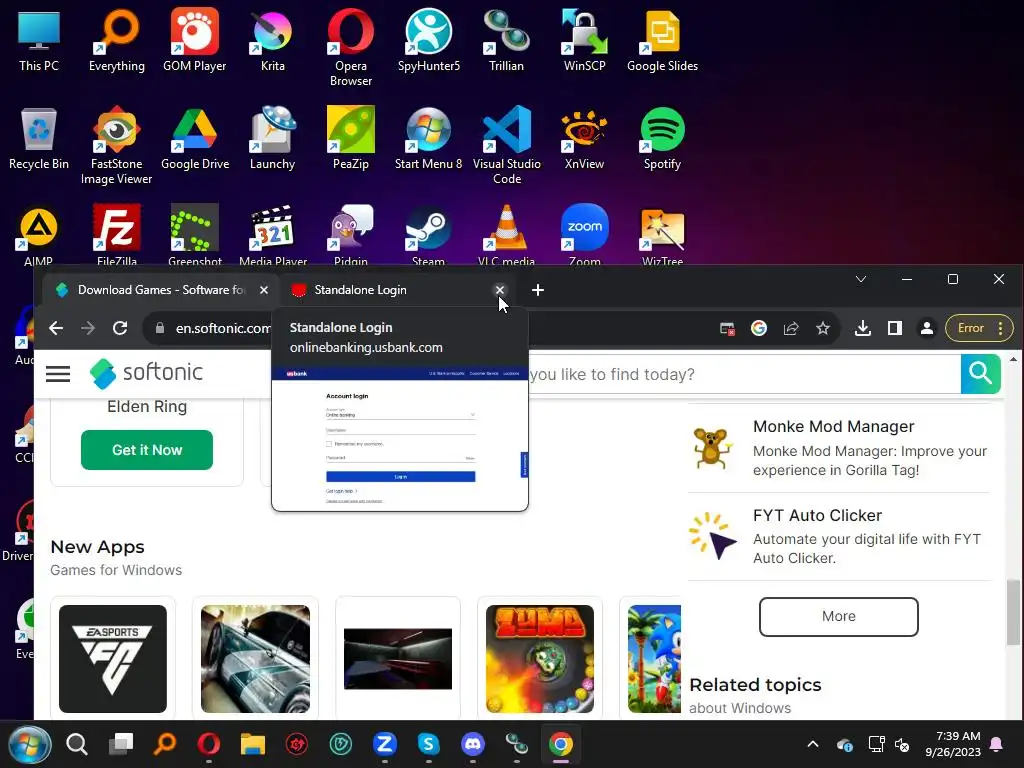Open the Everything search desktop icon
1024x768 pixels.
click(117, 40)
